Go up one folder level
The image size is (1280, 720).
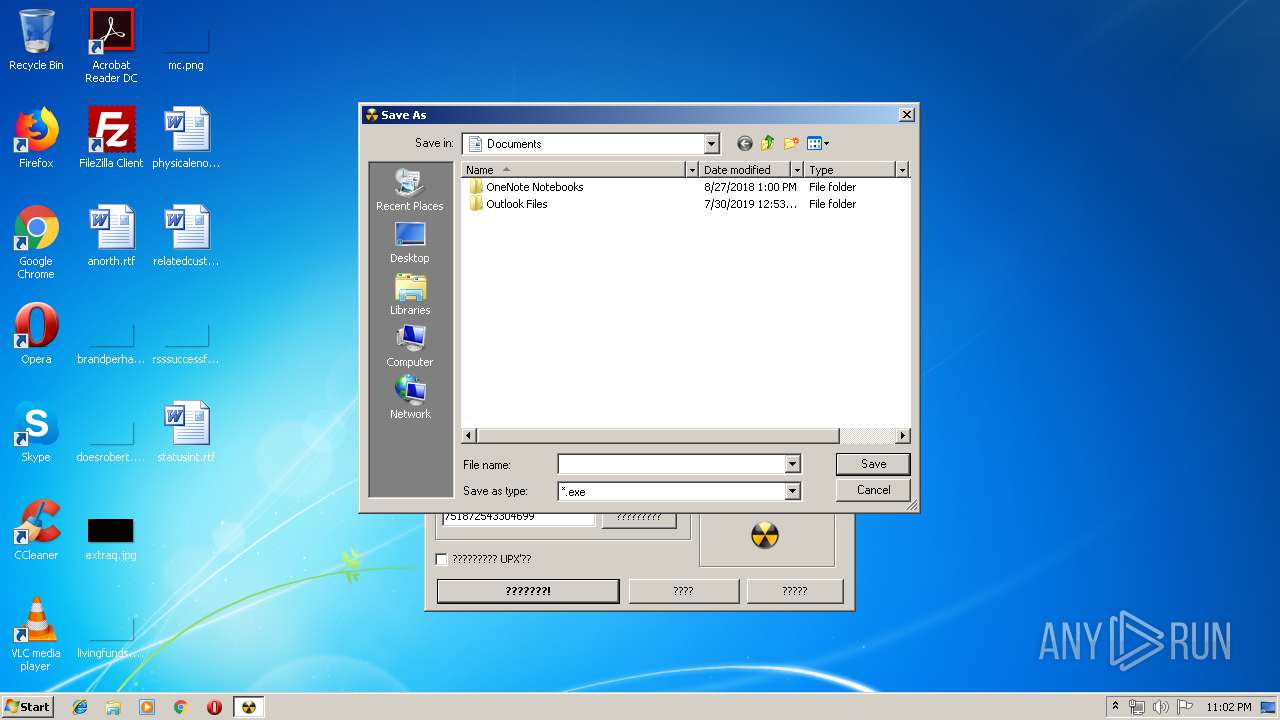click(x=768, y=144)
